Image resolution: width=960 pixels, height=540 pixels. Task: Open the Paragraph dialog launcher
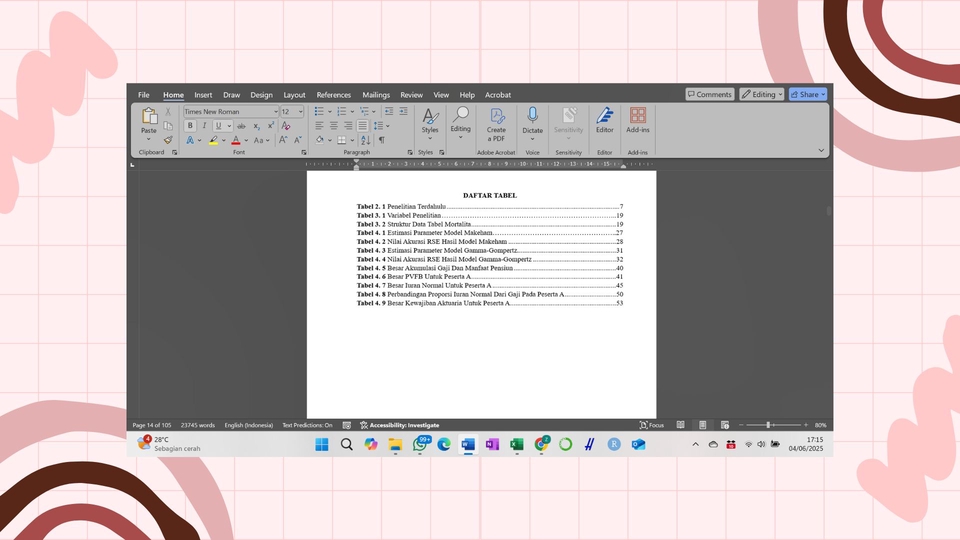click(x=410, y=152)
